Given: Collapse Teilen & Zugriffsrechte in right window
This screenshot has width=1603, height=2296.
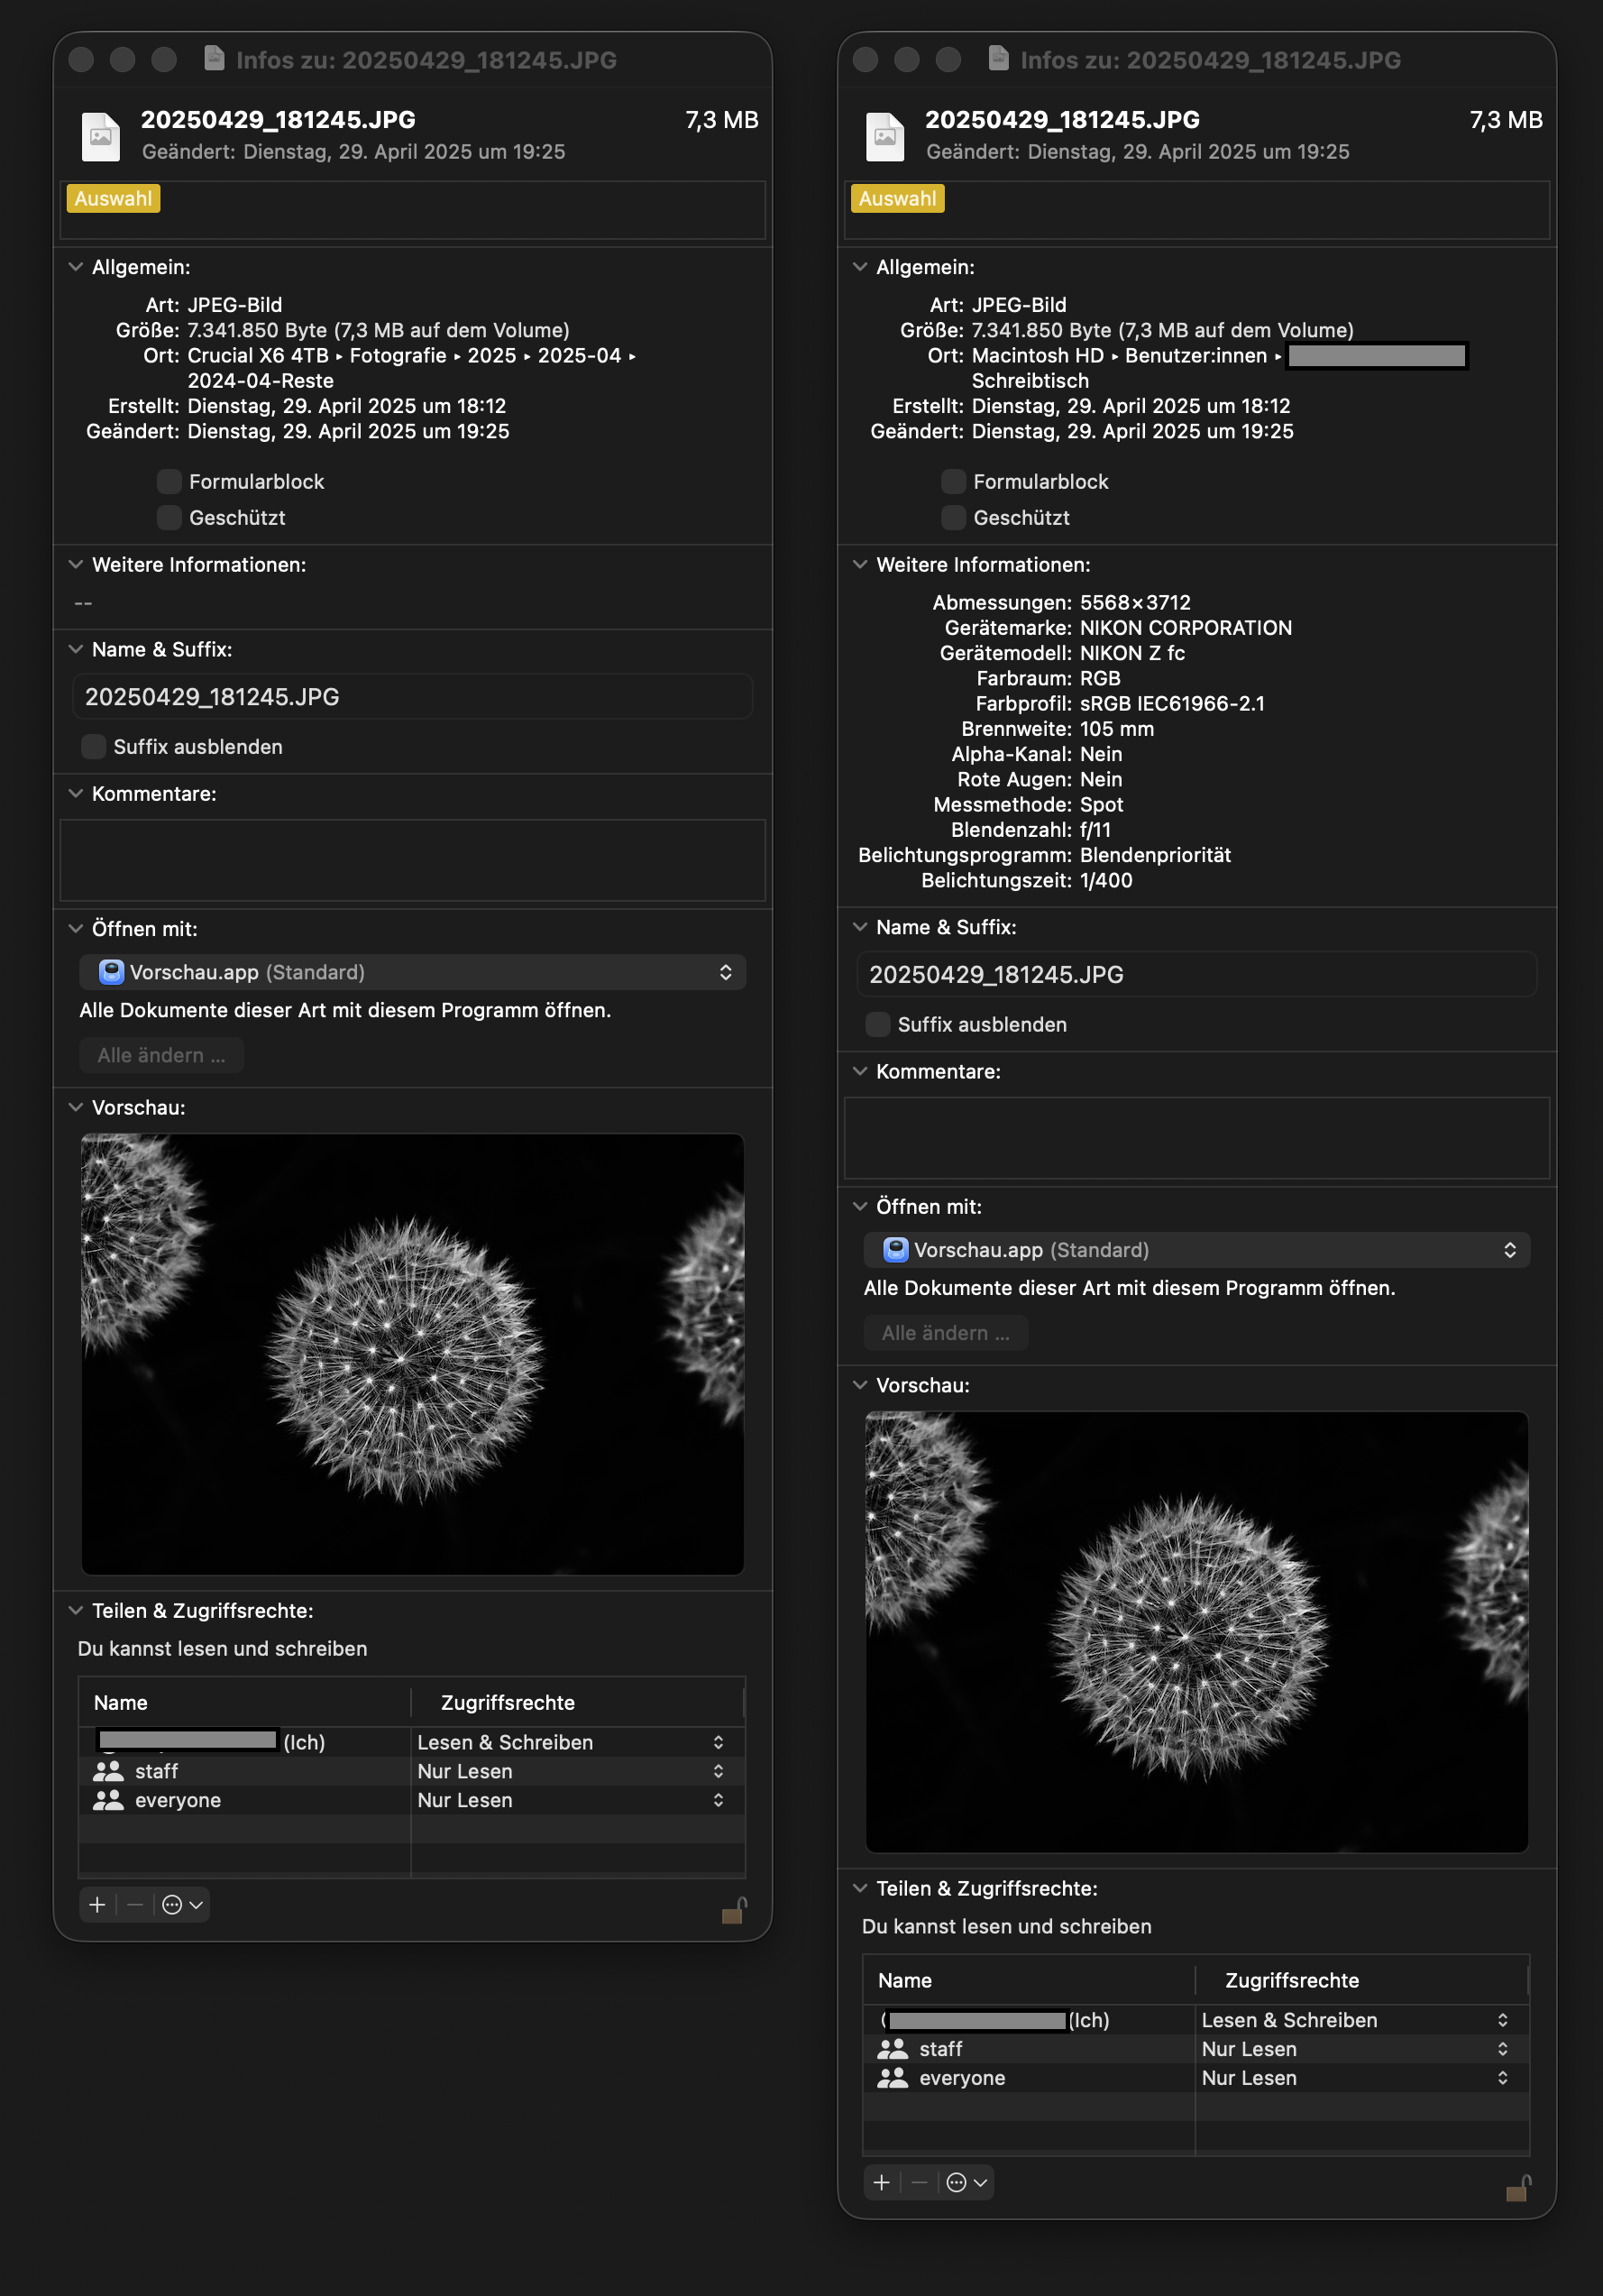Looking at the screenshot, I should point(860,1888).
